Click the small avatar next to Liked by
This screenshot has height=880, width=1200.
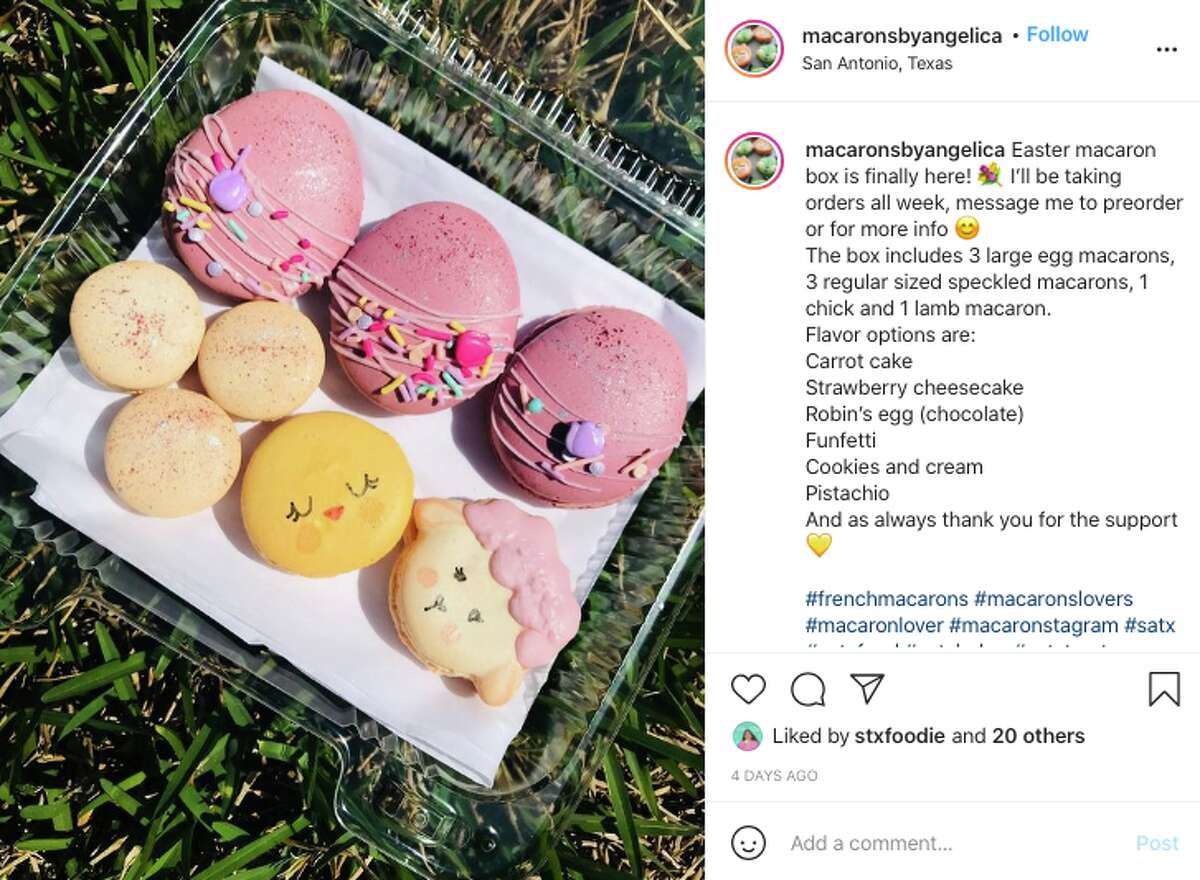coord(746,737)
